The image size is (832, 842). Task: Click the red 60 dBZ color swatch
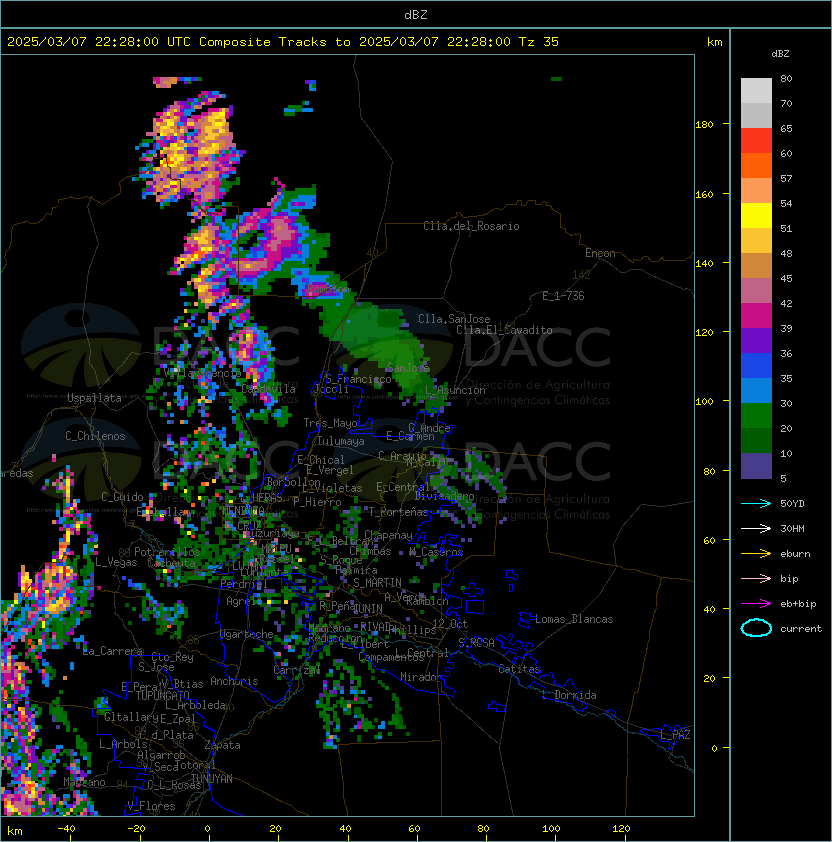pos(756,141)
